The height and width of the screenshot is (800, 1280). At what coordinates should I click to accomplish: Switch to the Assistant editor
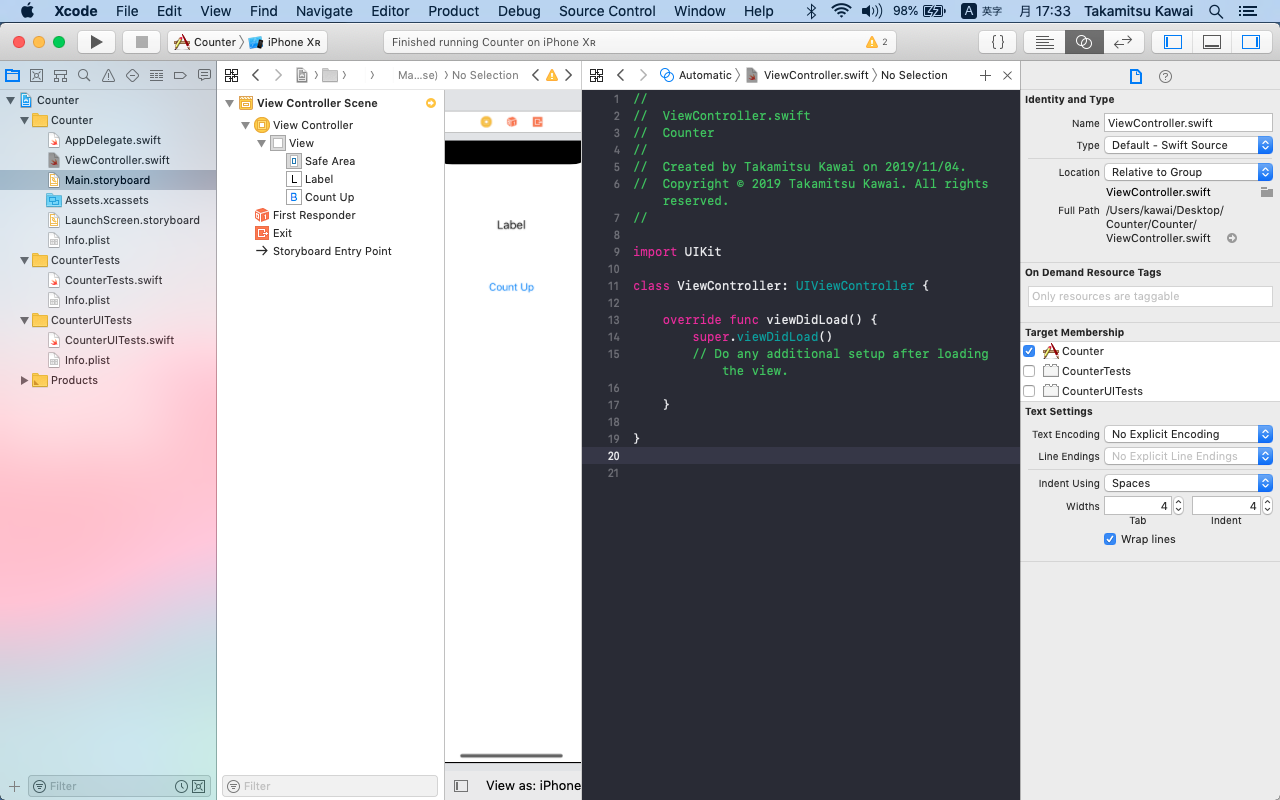(x=1083, y=42)
